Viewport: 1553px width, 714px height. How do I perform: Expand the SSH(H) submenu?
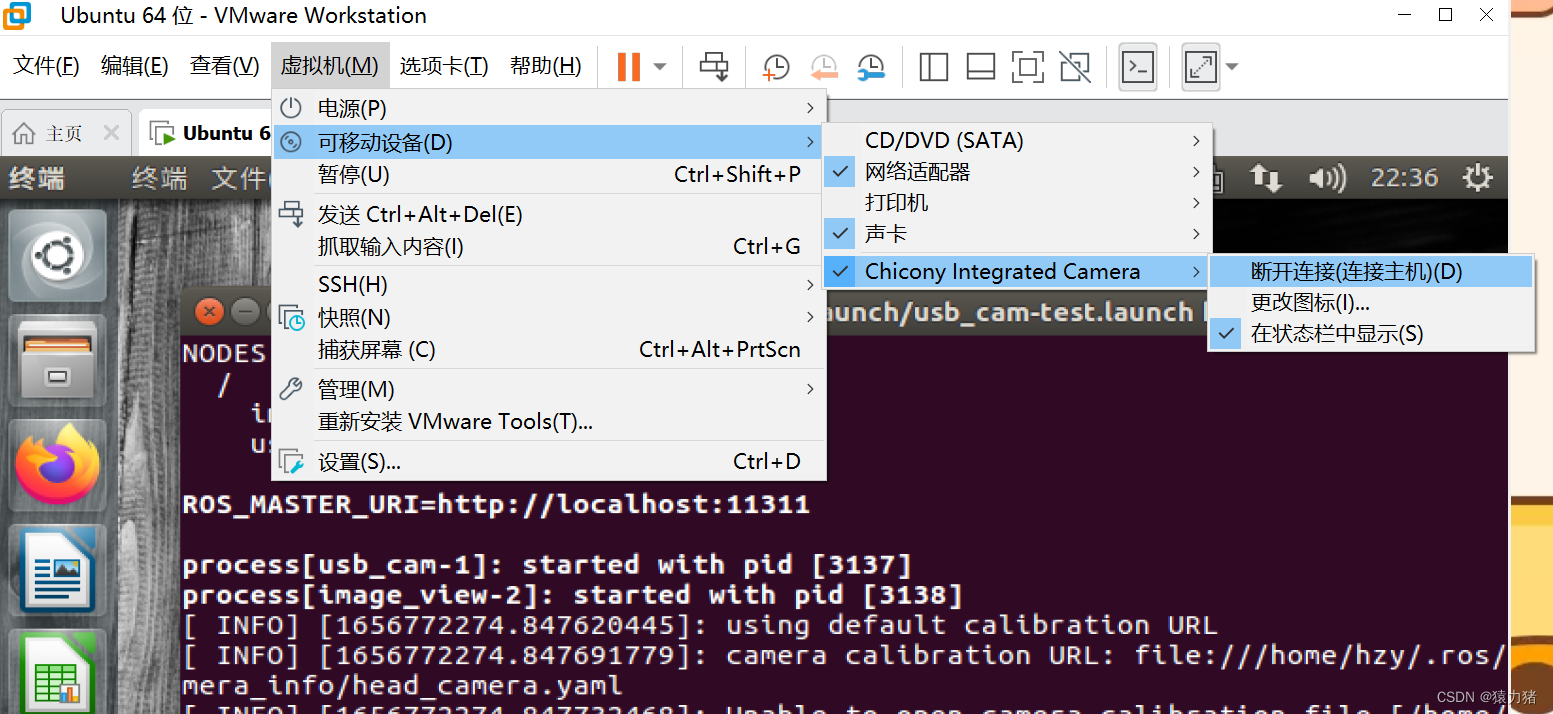click(548, 285)
